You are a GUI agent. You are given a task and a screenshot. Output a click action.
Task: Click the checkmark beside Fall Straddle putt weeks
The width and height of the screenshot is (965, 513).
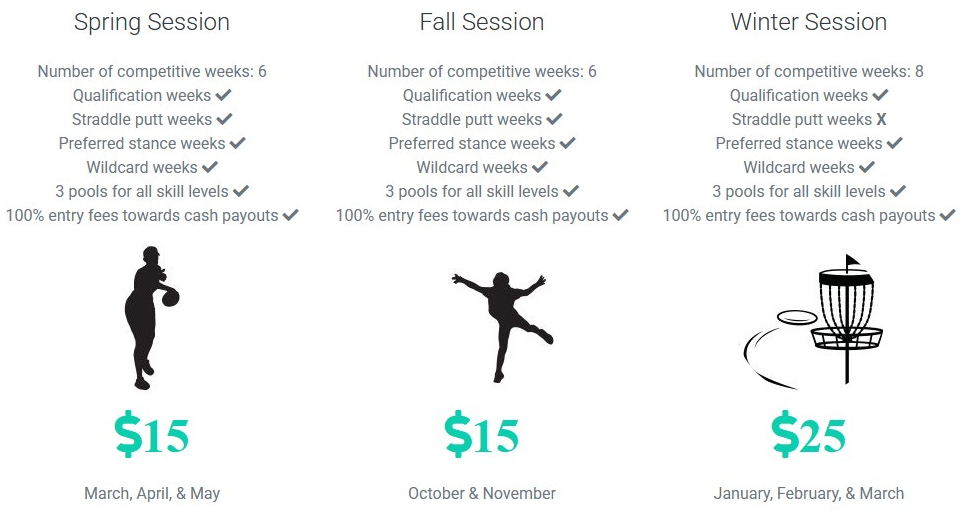(554, 119)
